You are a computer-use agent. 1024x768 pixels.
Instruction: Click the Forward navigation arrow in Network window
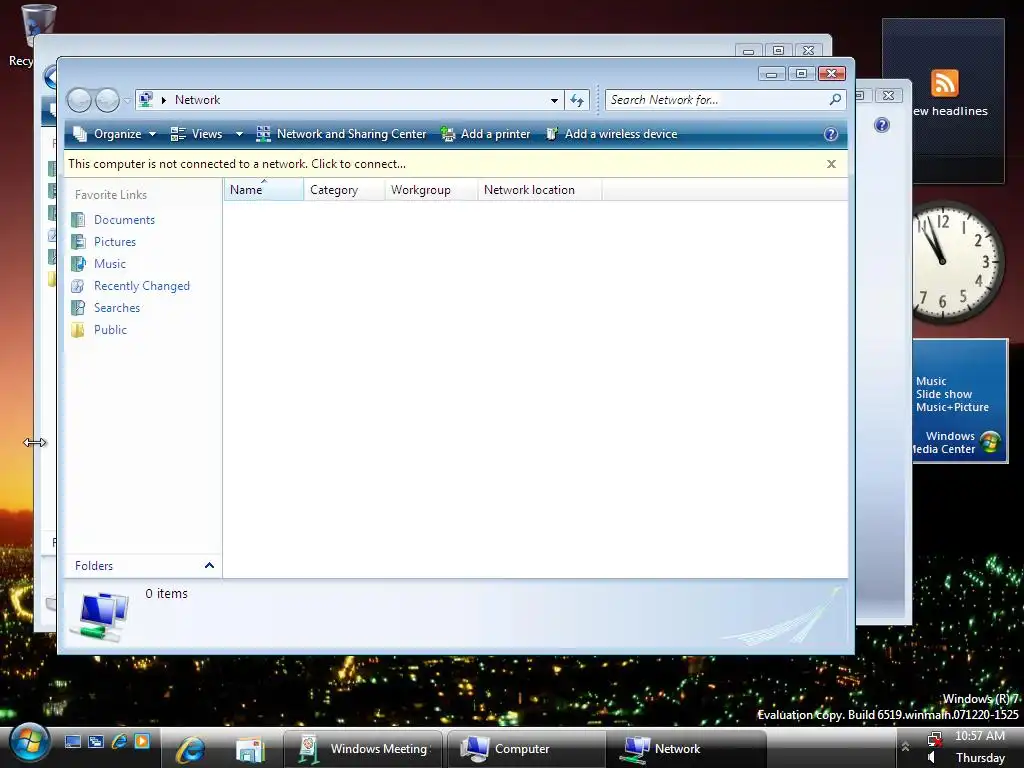(108, 101)
